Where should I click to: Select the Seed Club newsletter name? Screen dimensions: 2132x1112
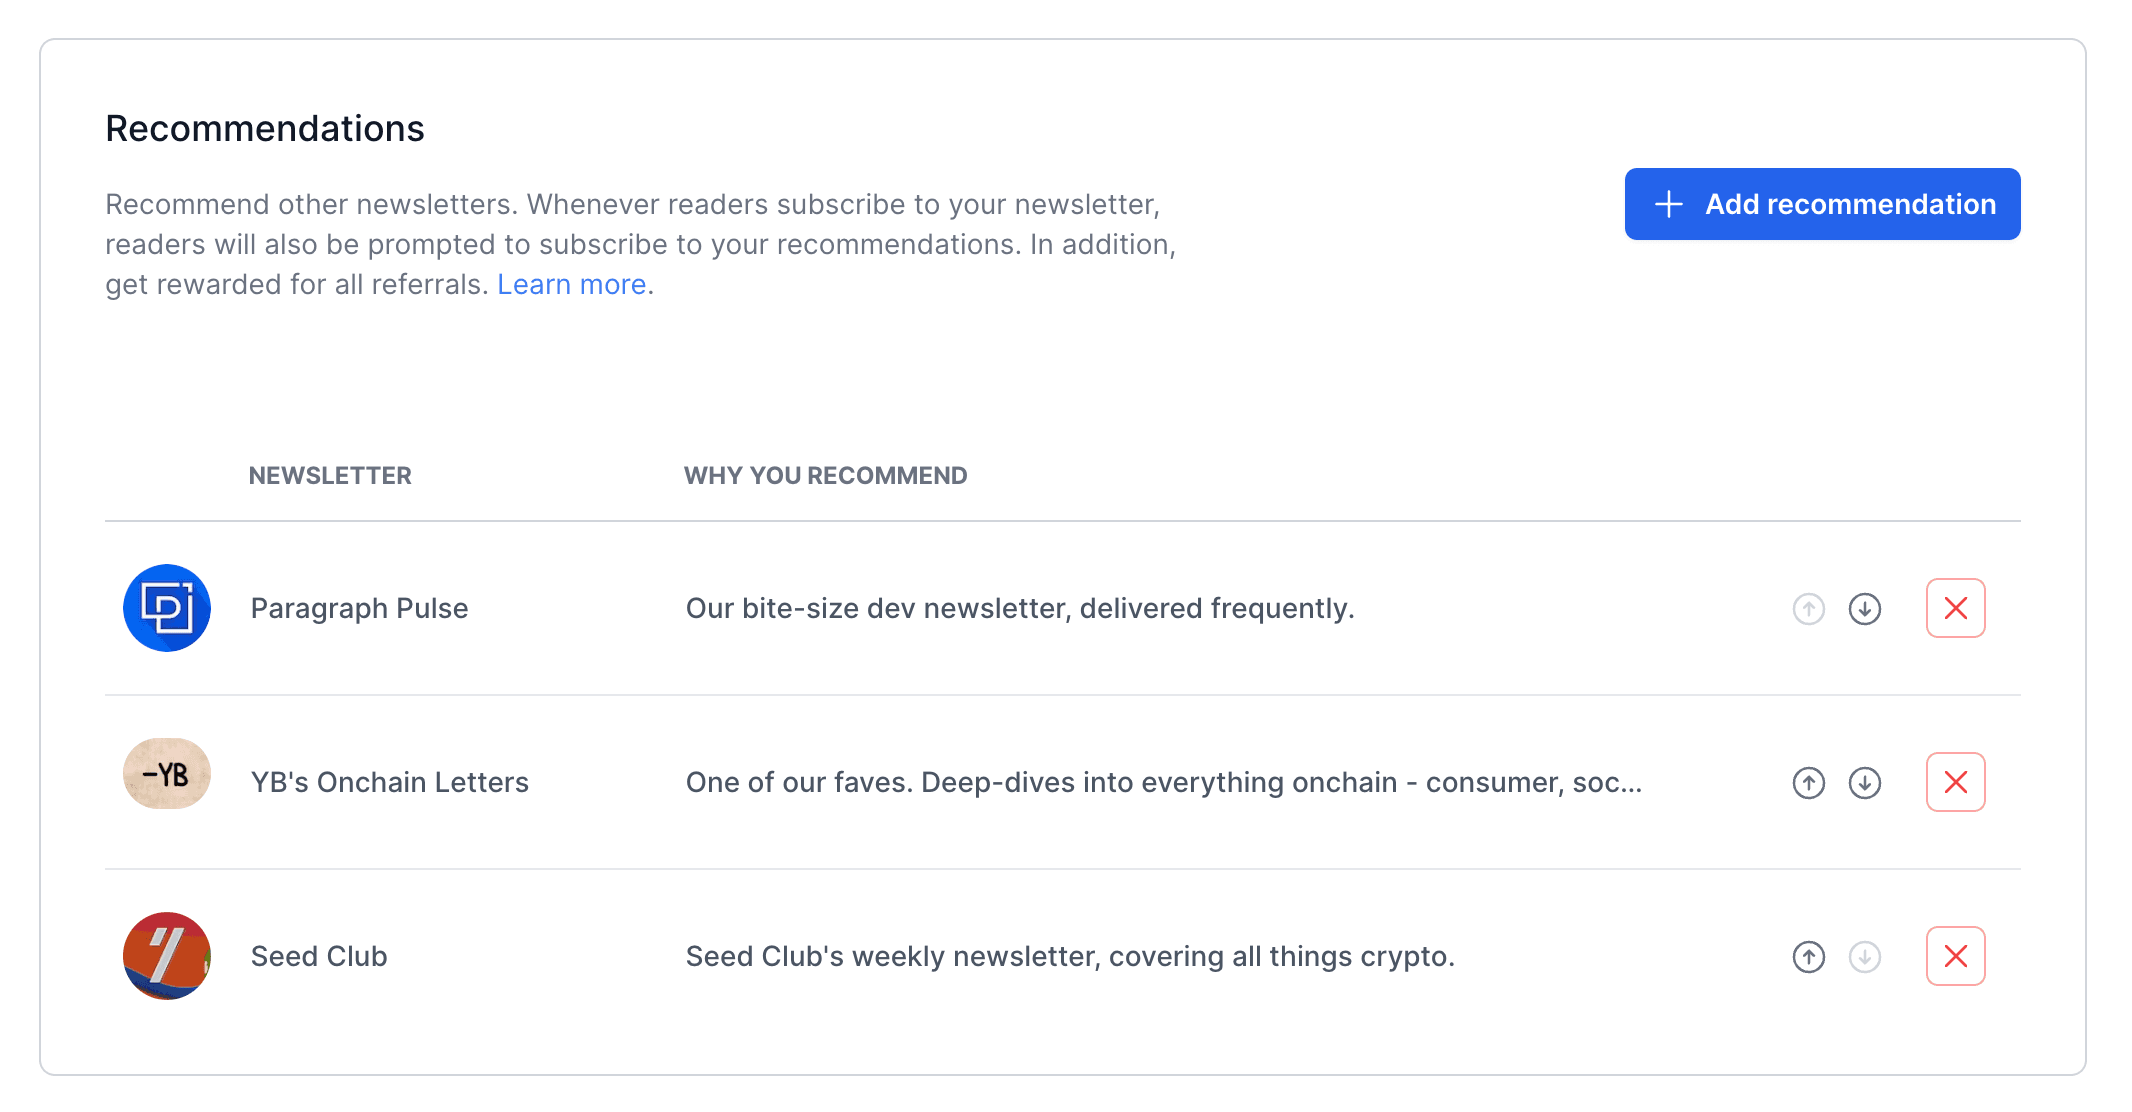tap(318, 956)
